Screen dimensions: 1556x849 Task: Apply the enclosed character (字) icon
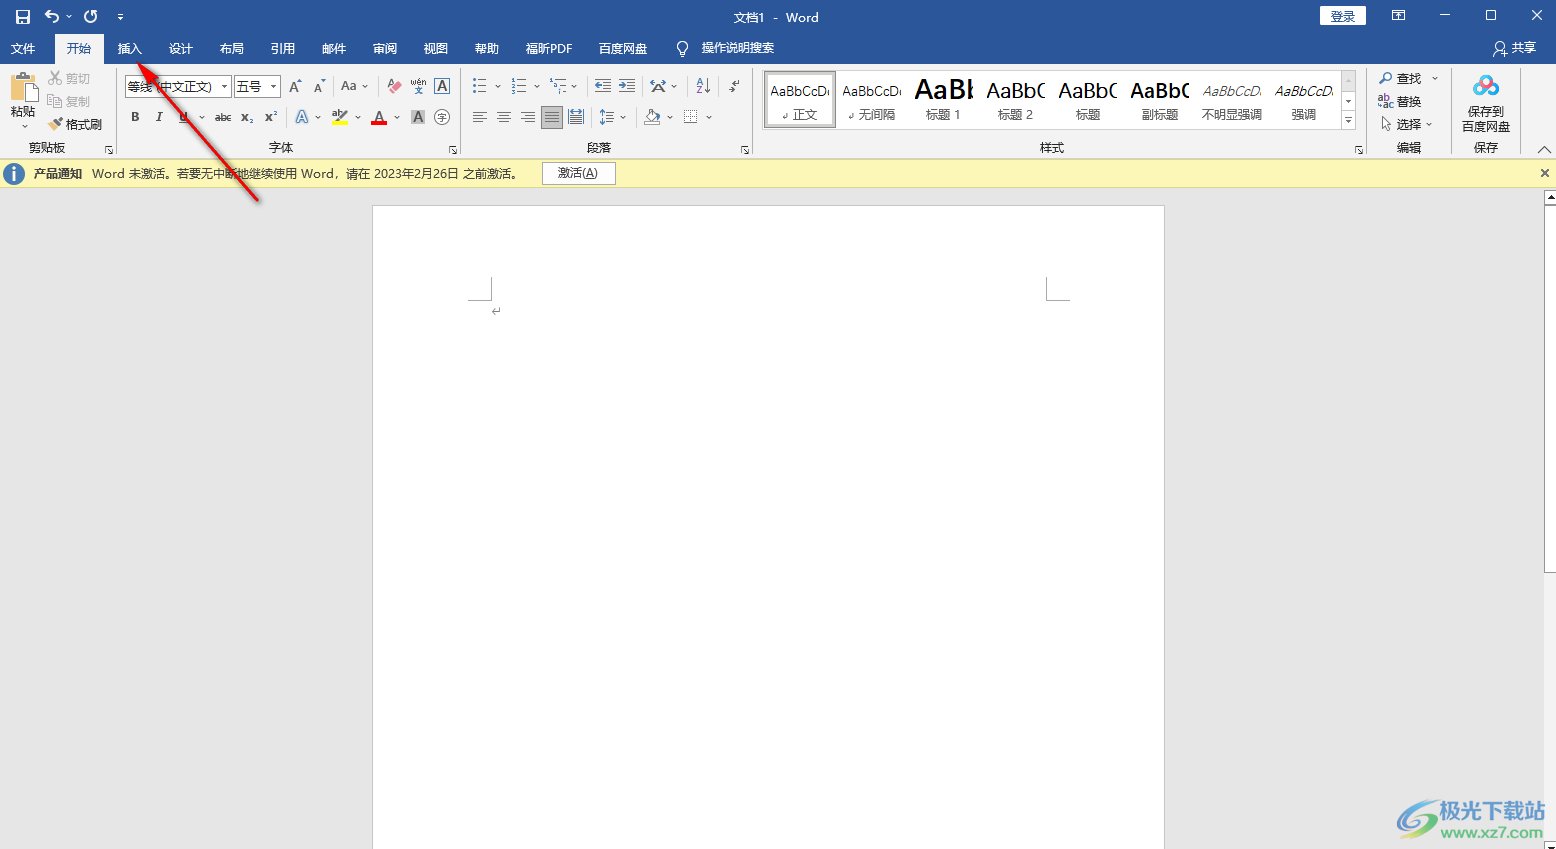(442, 117)
